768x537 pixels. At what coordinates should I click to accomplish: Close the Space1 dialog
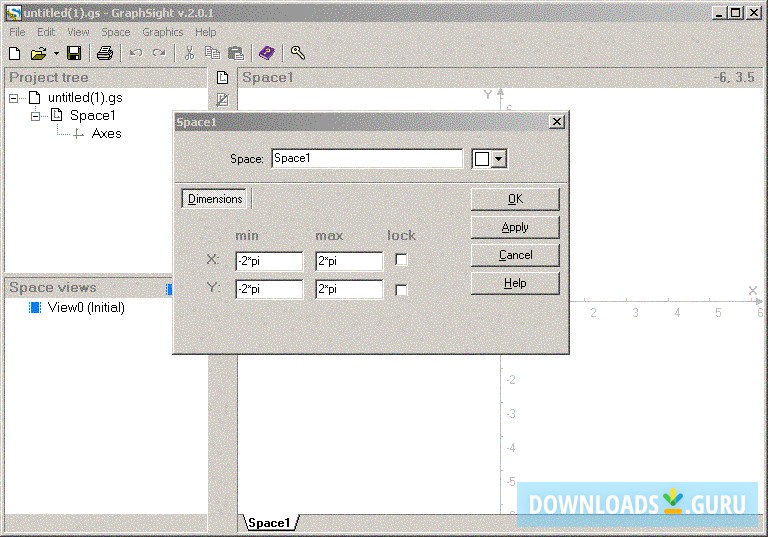point(557,122)
